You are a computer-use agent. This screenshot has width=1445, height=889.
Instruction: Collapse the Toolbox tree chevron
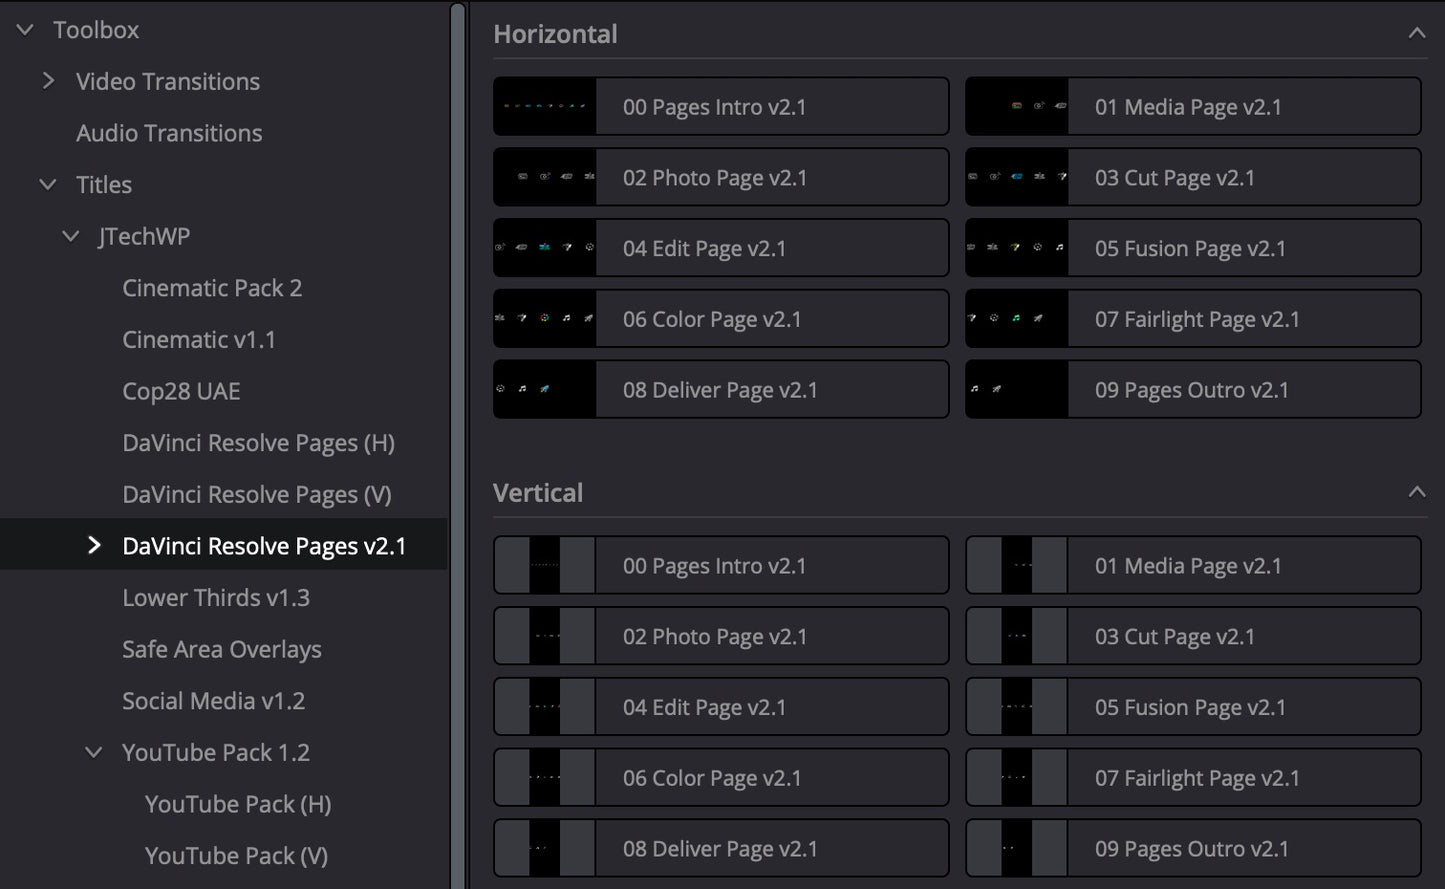[25, 30]
